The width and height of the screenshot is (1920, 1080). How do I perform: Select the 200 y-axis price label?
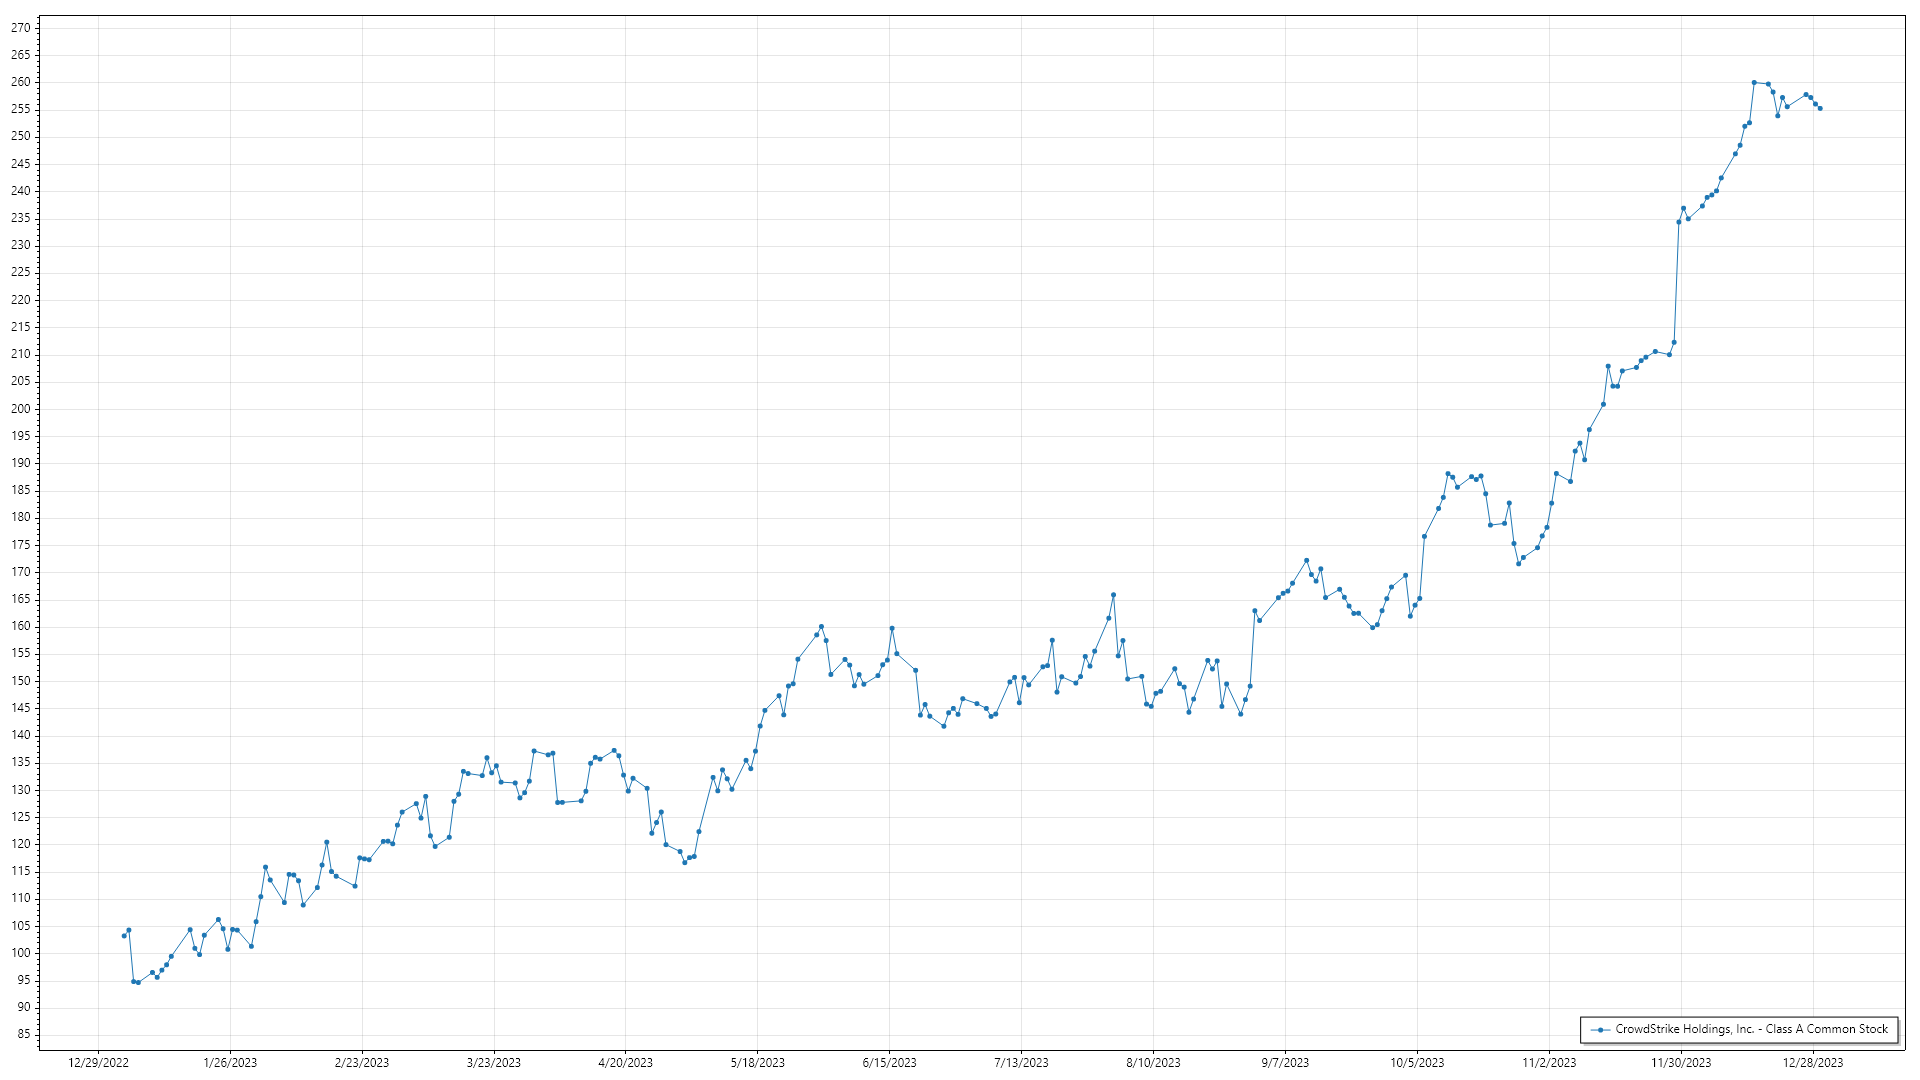pos(21,409)
